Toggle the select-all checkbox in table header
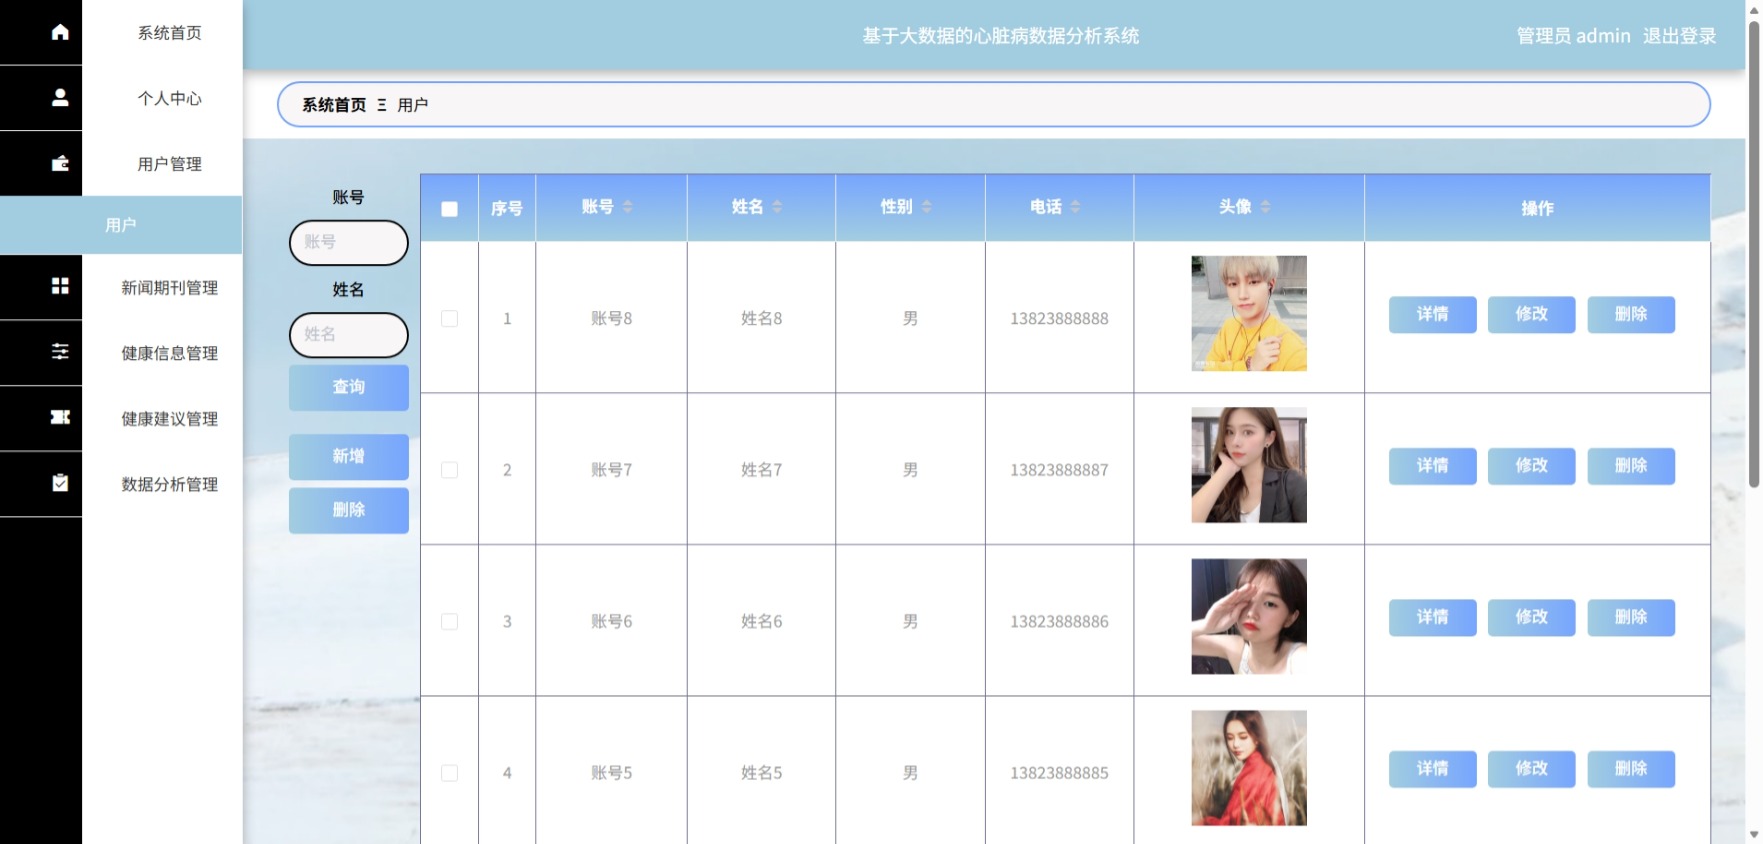This screenshot has width=1763, height=844. [449, 209]
